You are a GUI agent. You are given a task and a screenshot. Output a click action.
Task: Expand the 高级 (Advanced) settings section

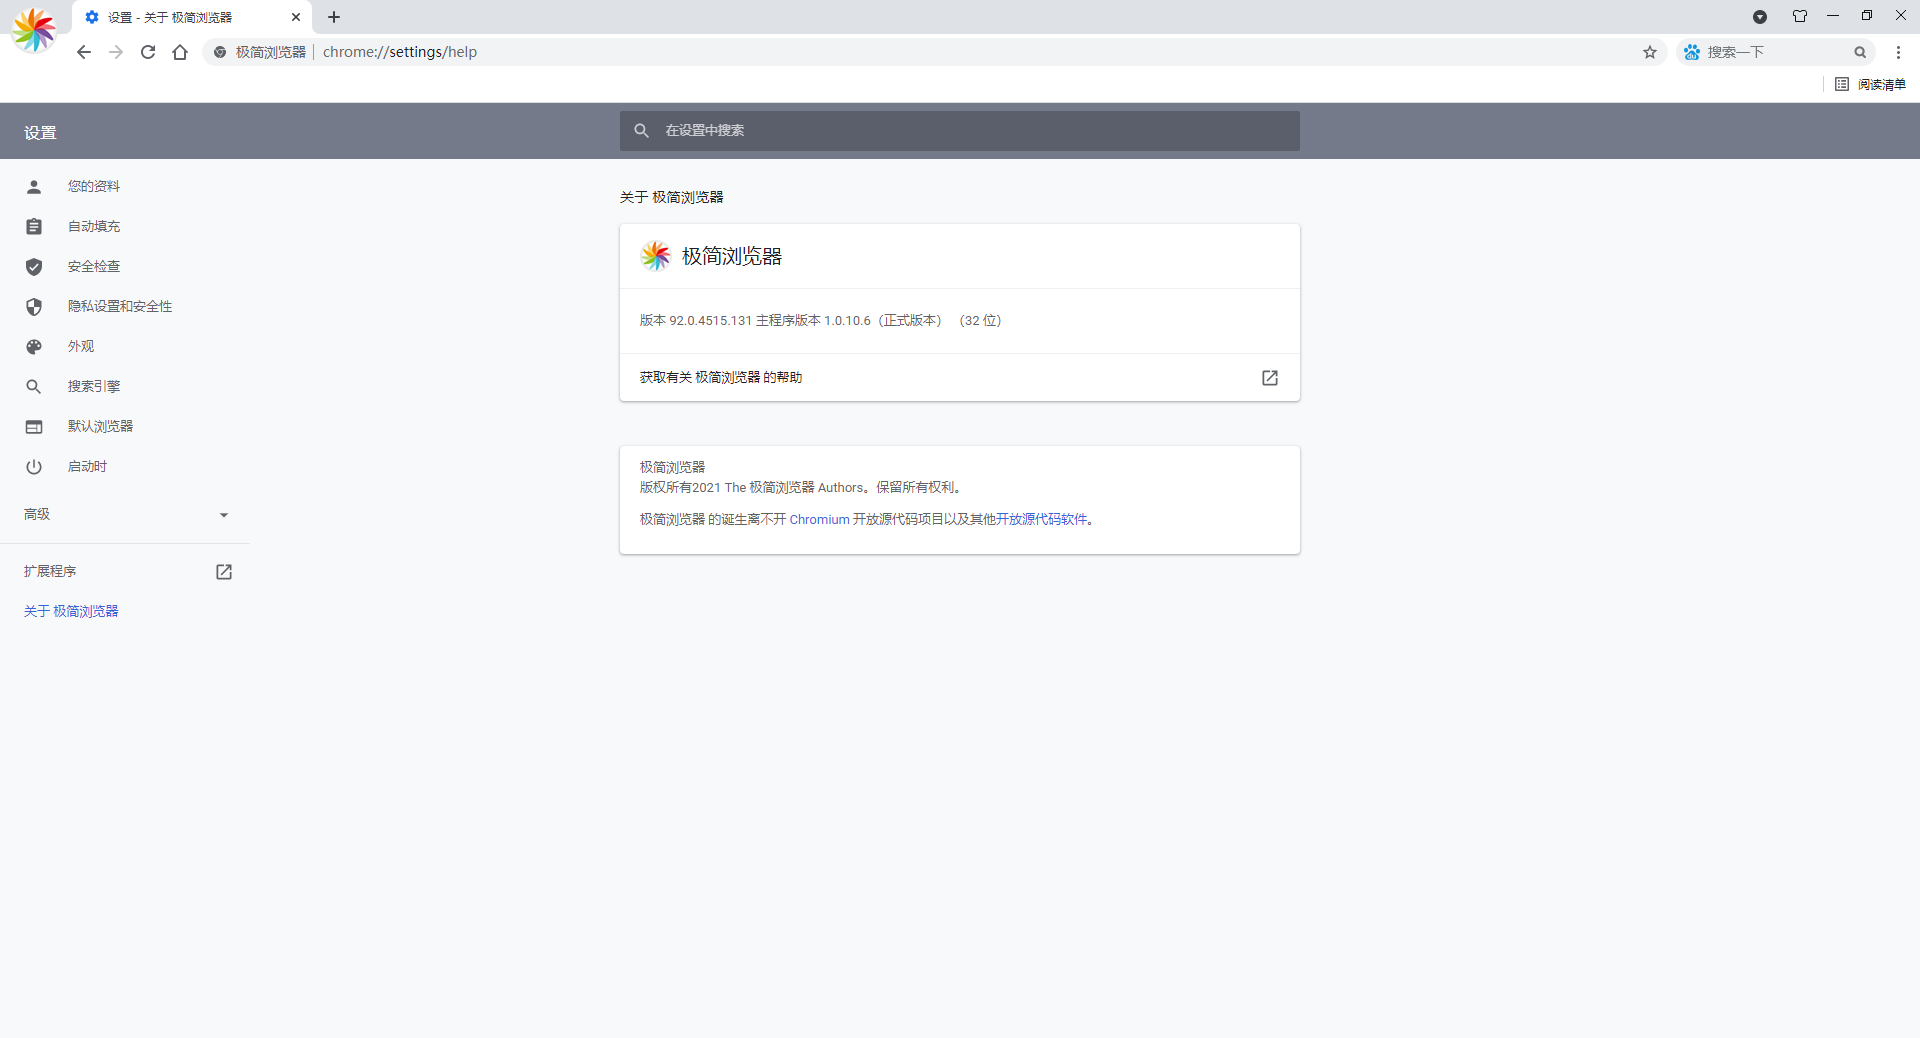click(x=125, y=514)
